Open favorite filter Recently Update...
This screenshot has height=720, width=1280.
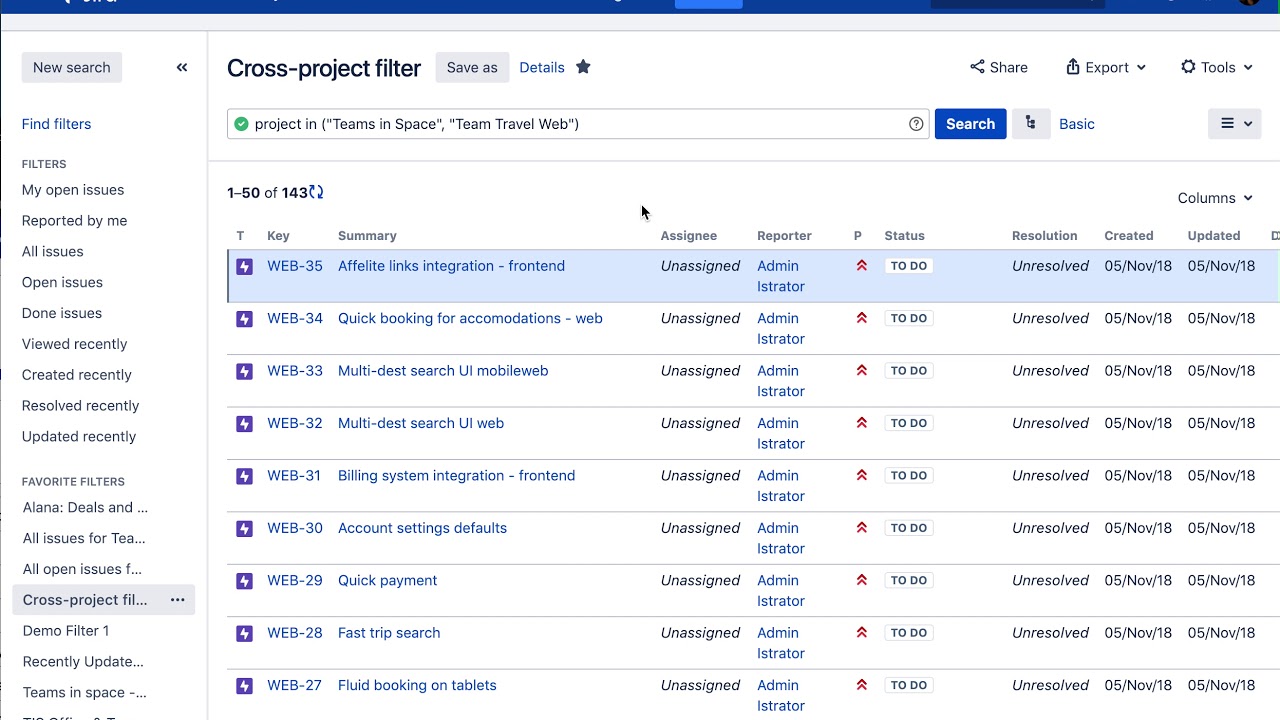[83, 662]
